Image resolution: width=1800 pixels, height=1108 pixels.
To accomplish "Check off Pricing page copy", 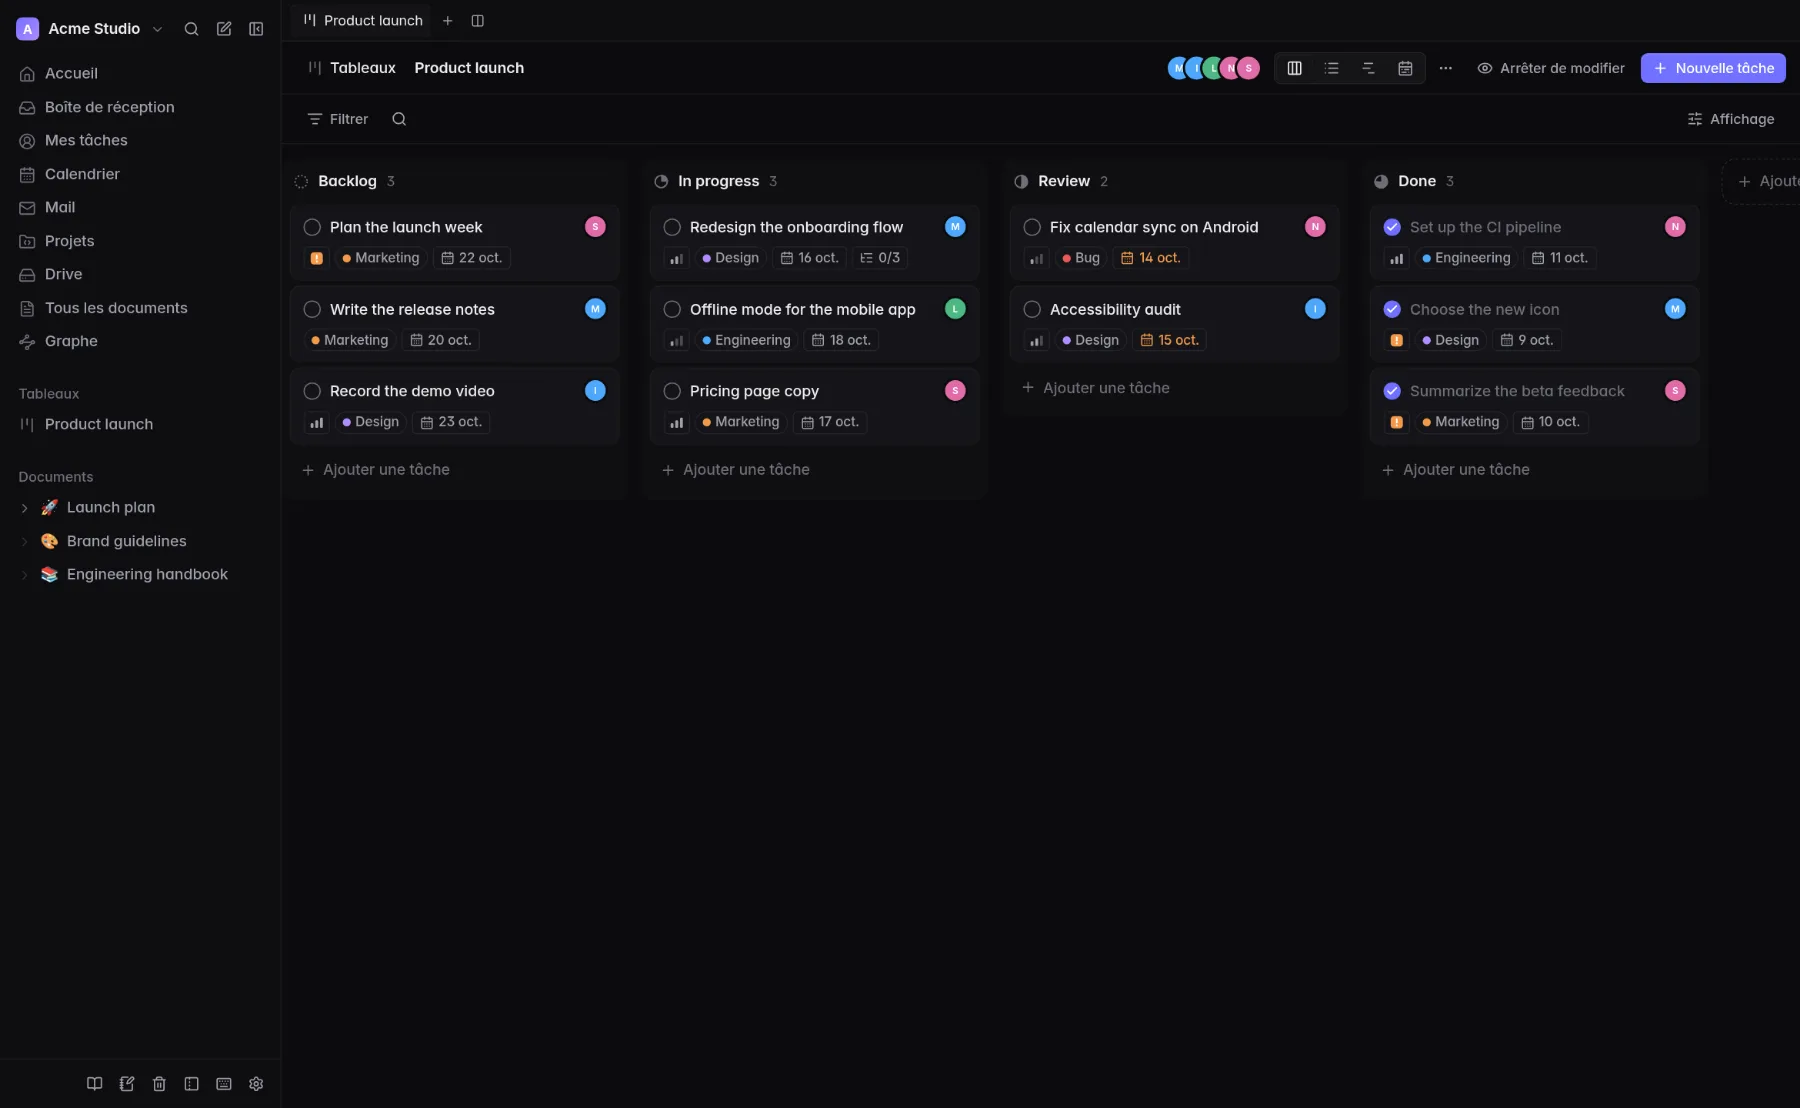I will click(672, 391).
